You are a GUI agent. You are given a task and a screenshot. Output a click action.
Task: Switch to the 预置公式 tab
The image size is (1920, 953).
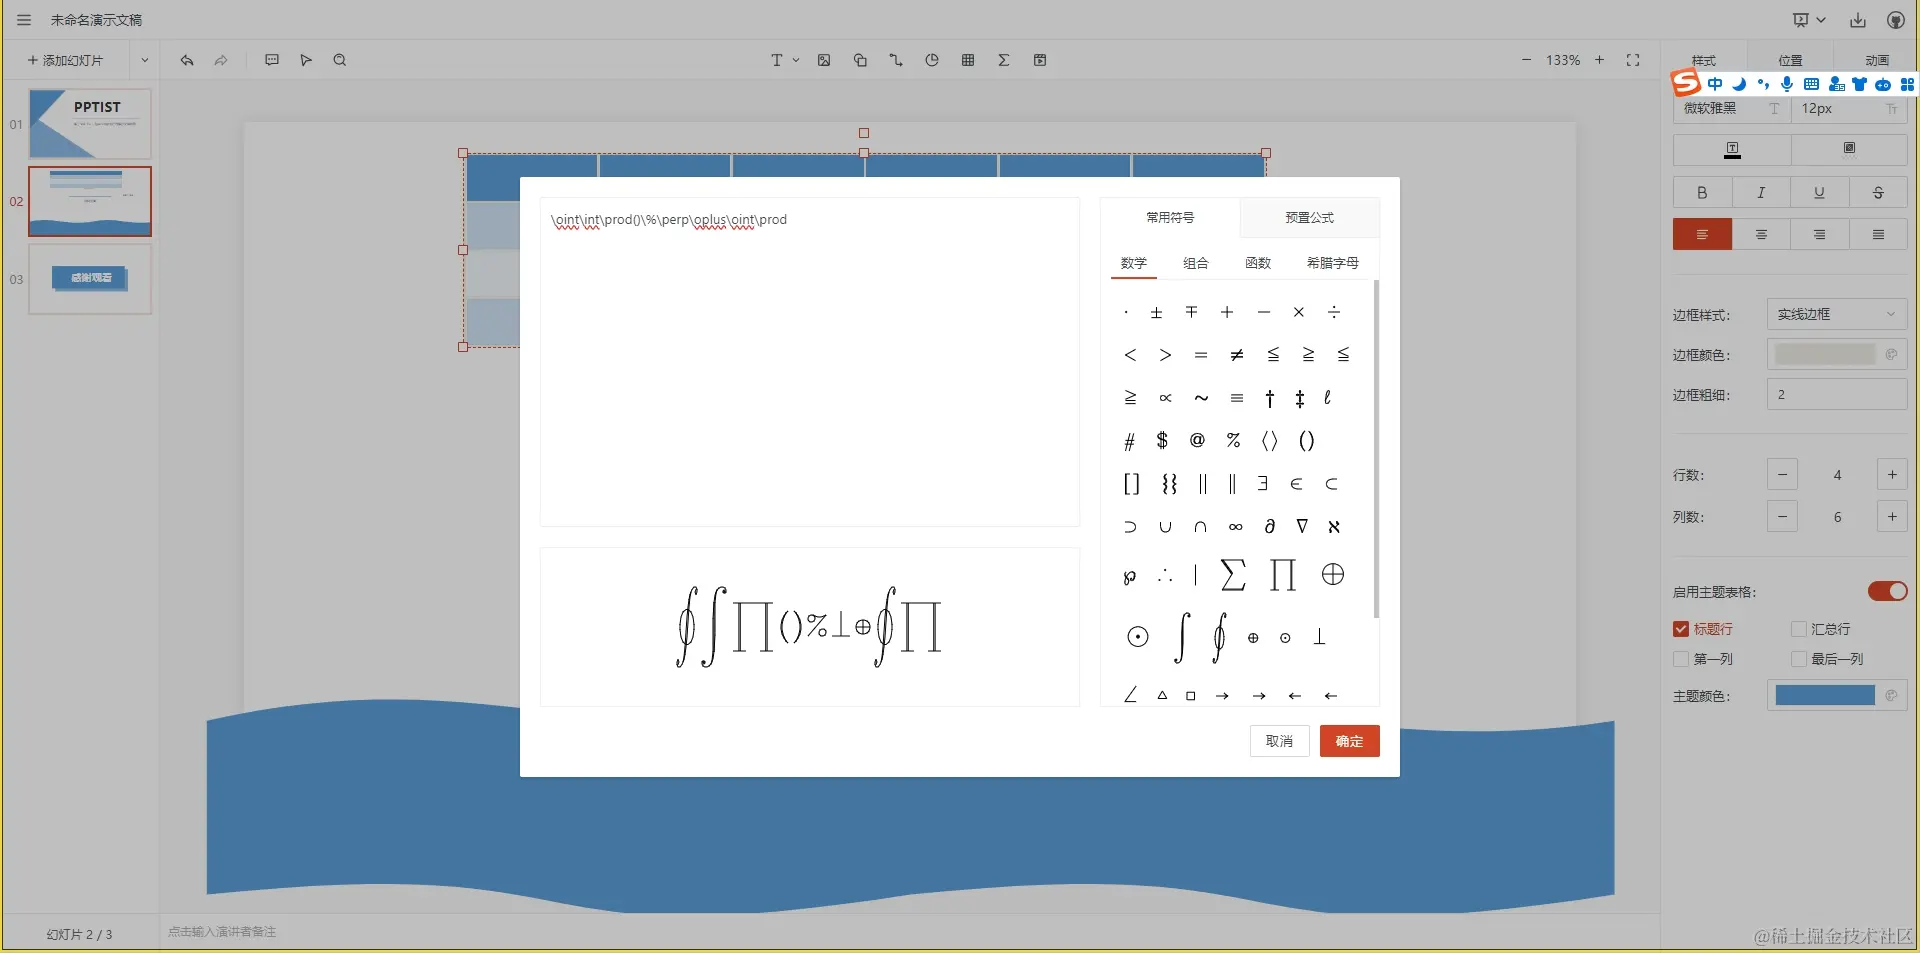1310,217
